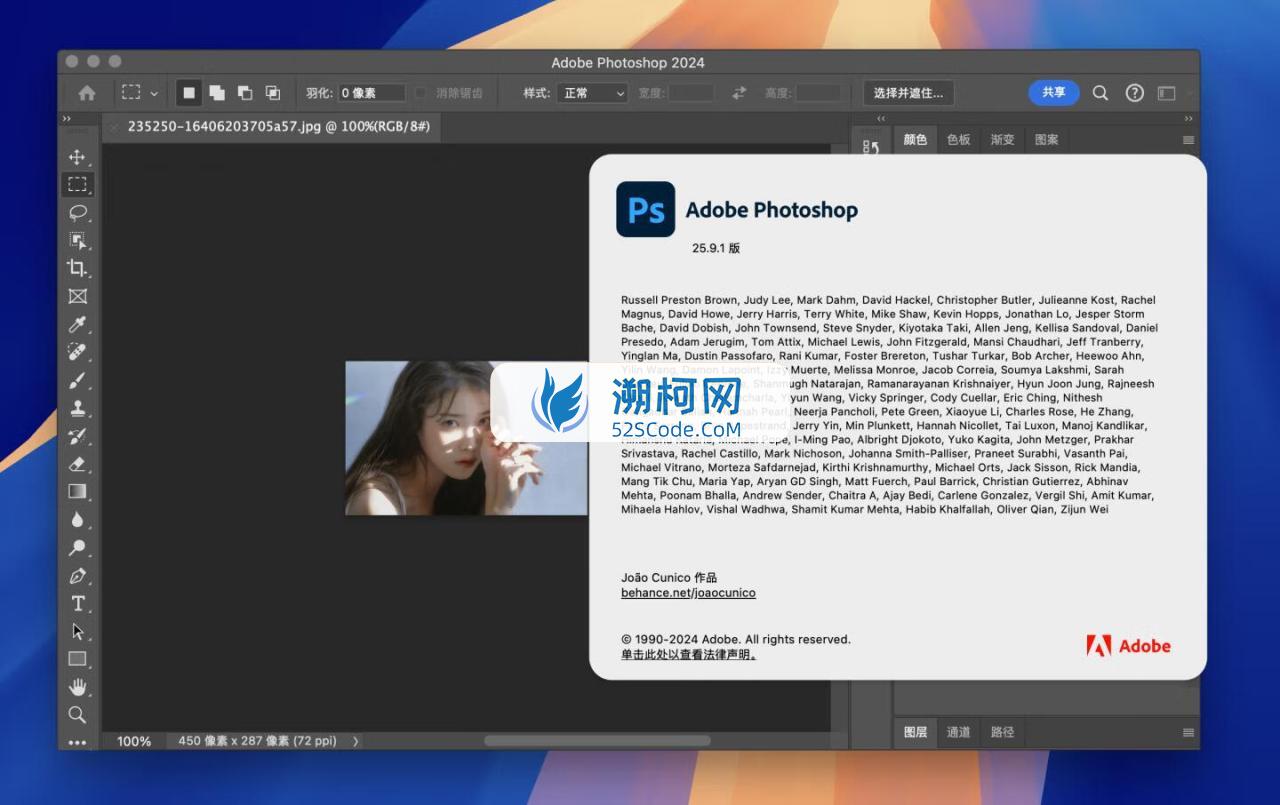Viewport: 1280px width, 805px height.
Task: Select the Blur tool
Action: click(77, 519)
